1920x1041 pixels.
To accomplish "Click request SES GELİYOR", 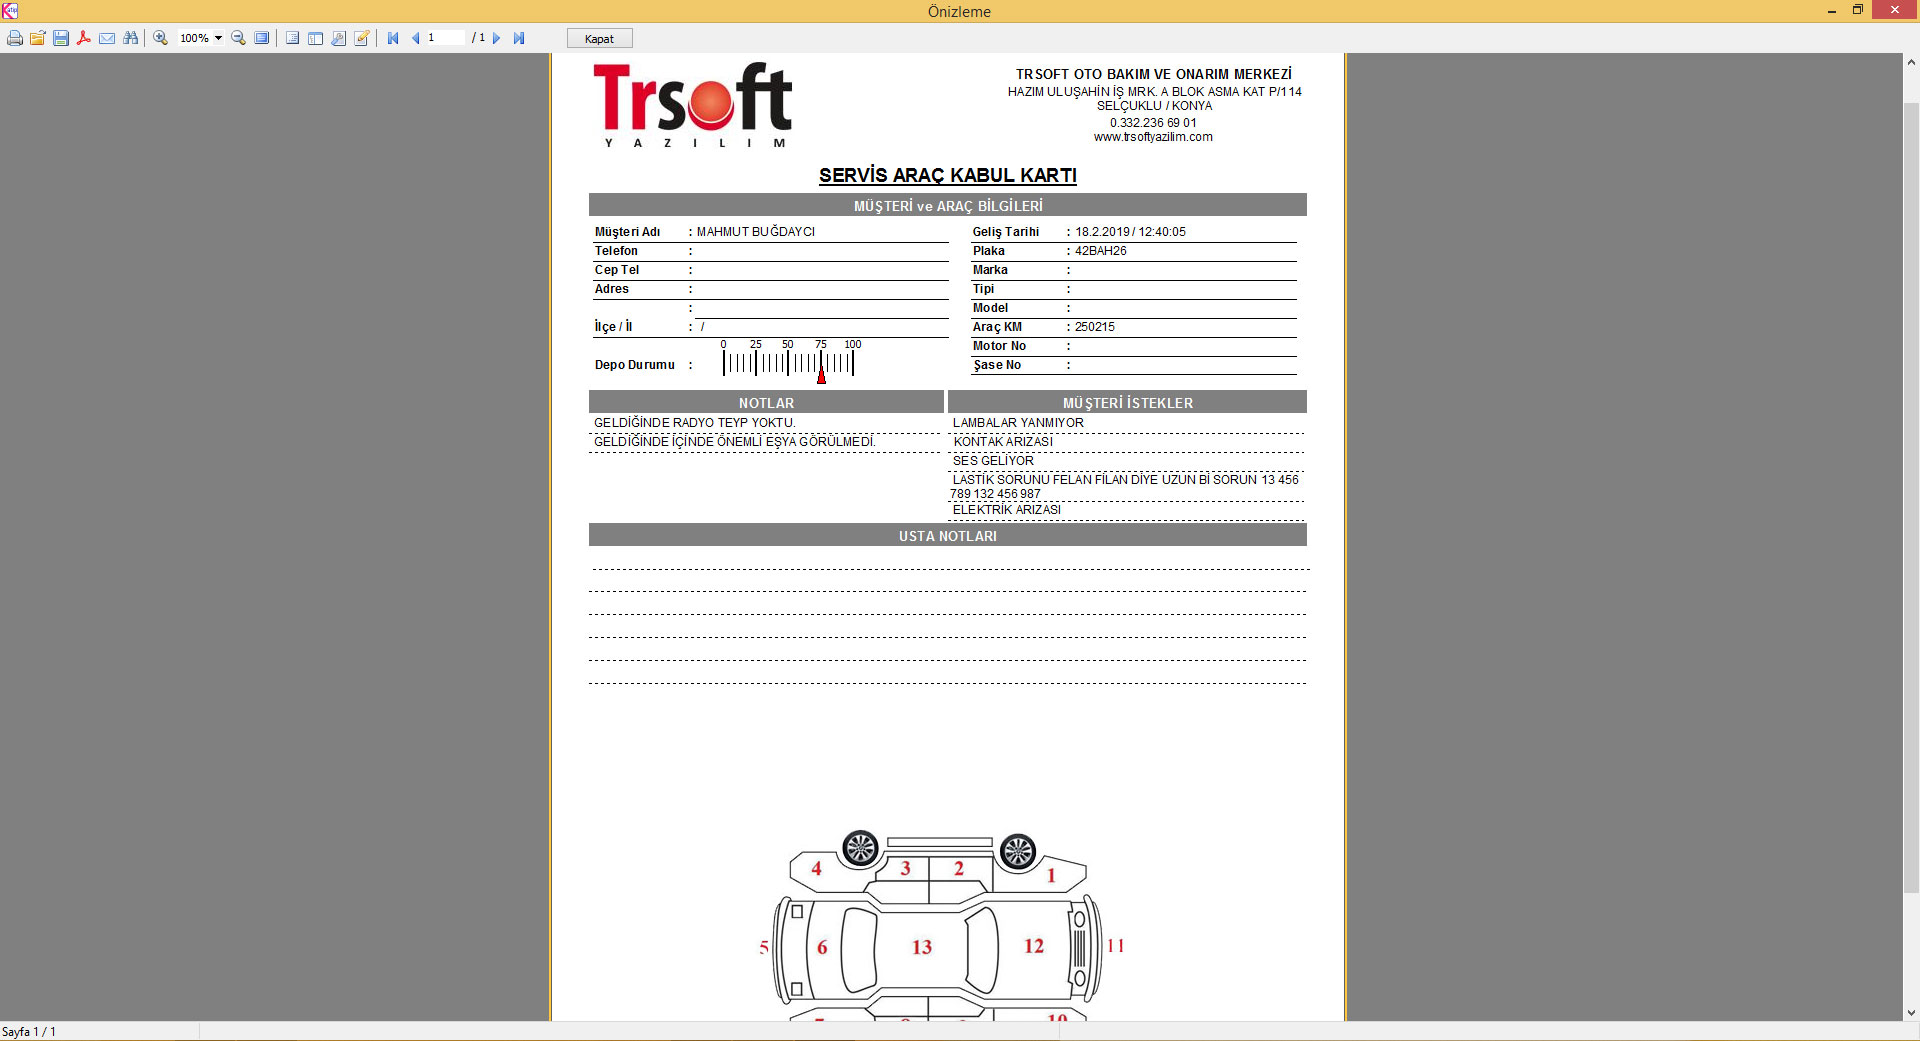I will 993,461.
